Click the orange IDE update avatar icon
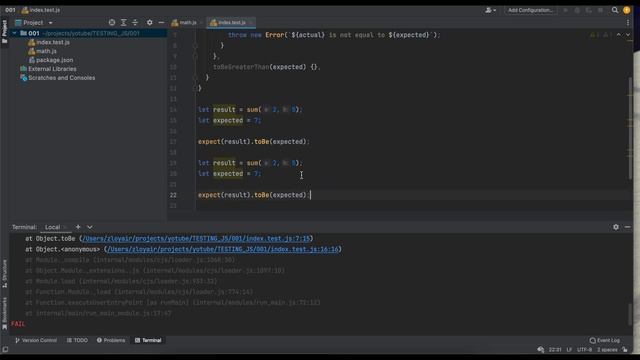640x360 pixels. [x=627, y=10]
